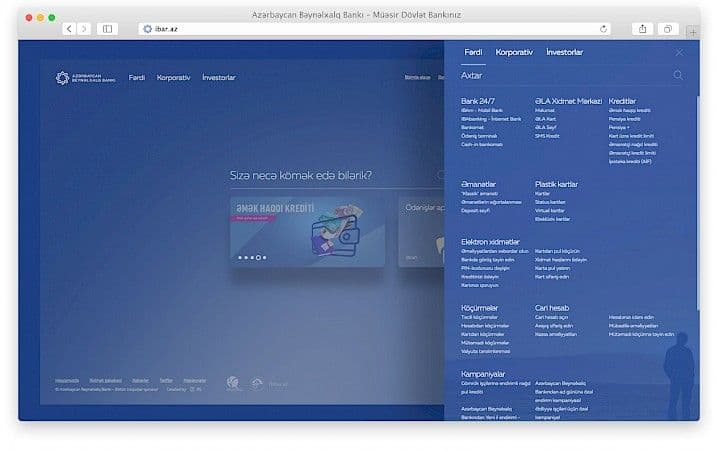Click the side panel vertical scrollbar
Screen dimensions: 717x451
click(x=698, y=204)
